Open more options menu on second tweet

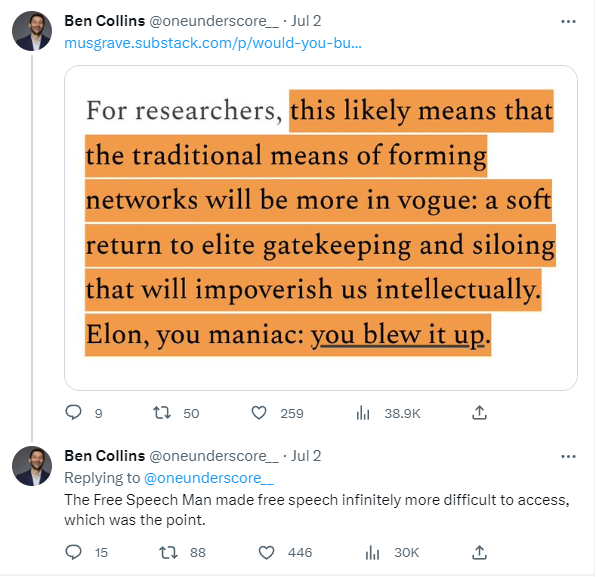click(568, 456)
